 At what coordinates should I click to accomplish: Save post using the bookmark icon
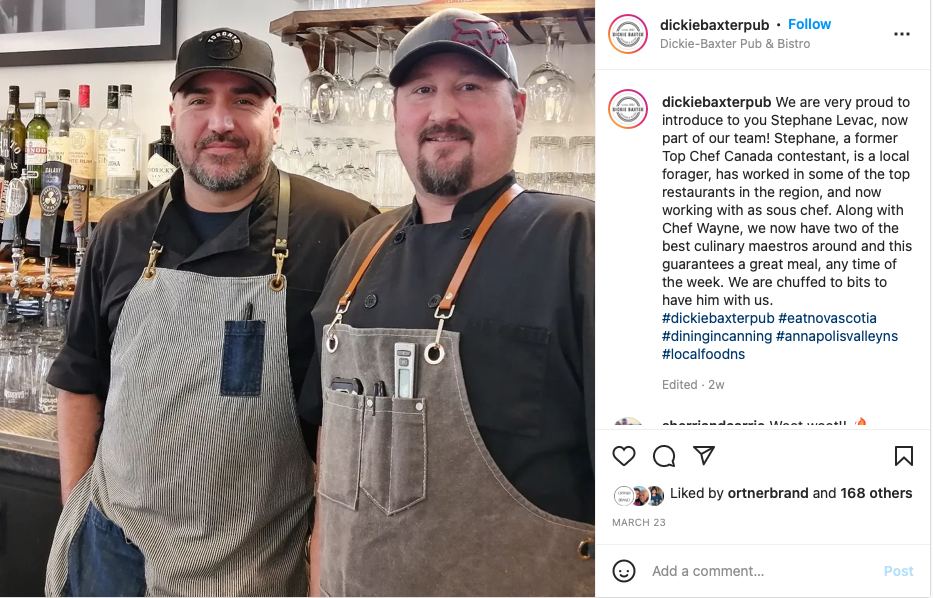pos(903,456)
